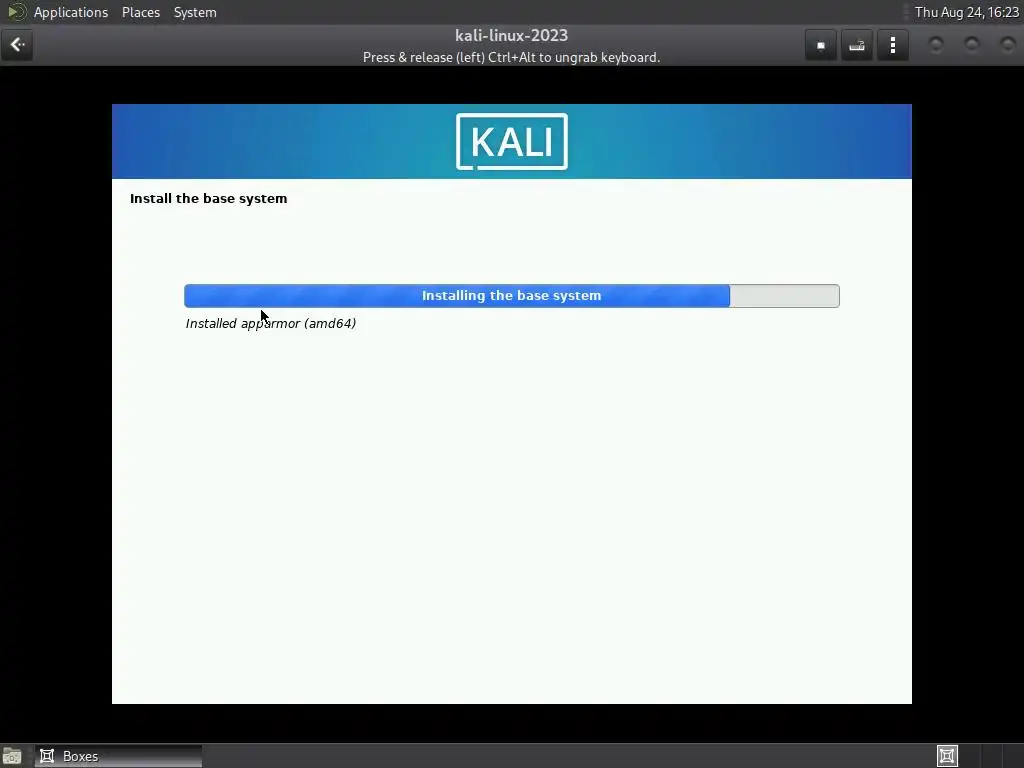This screenshot has width=1024, height=768.
Task: Click the MATE logo icon beside Applications
Action: pos(16,12)
